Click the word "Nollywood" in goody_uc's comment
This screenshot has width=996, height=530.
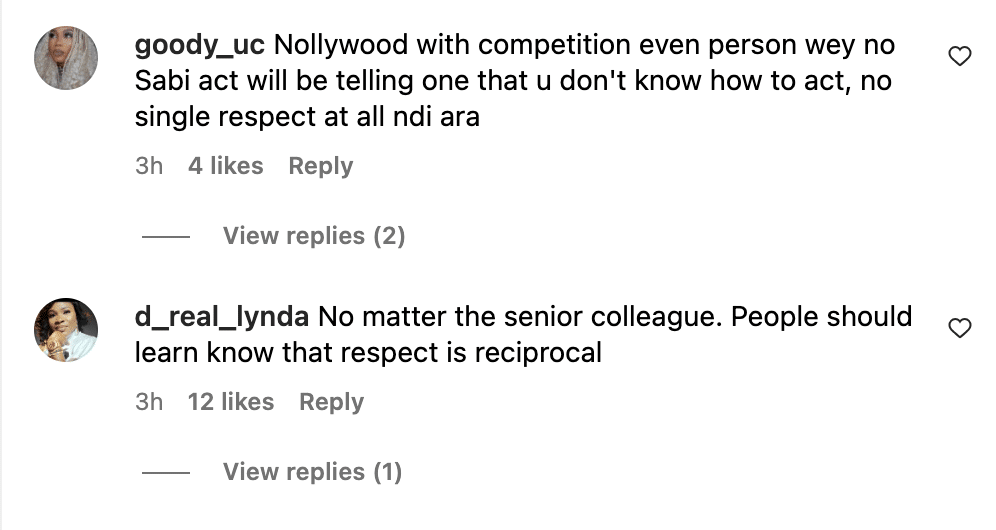coord(338,45)
